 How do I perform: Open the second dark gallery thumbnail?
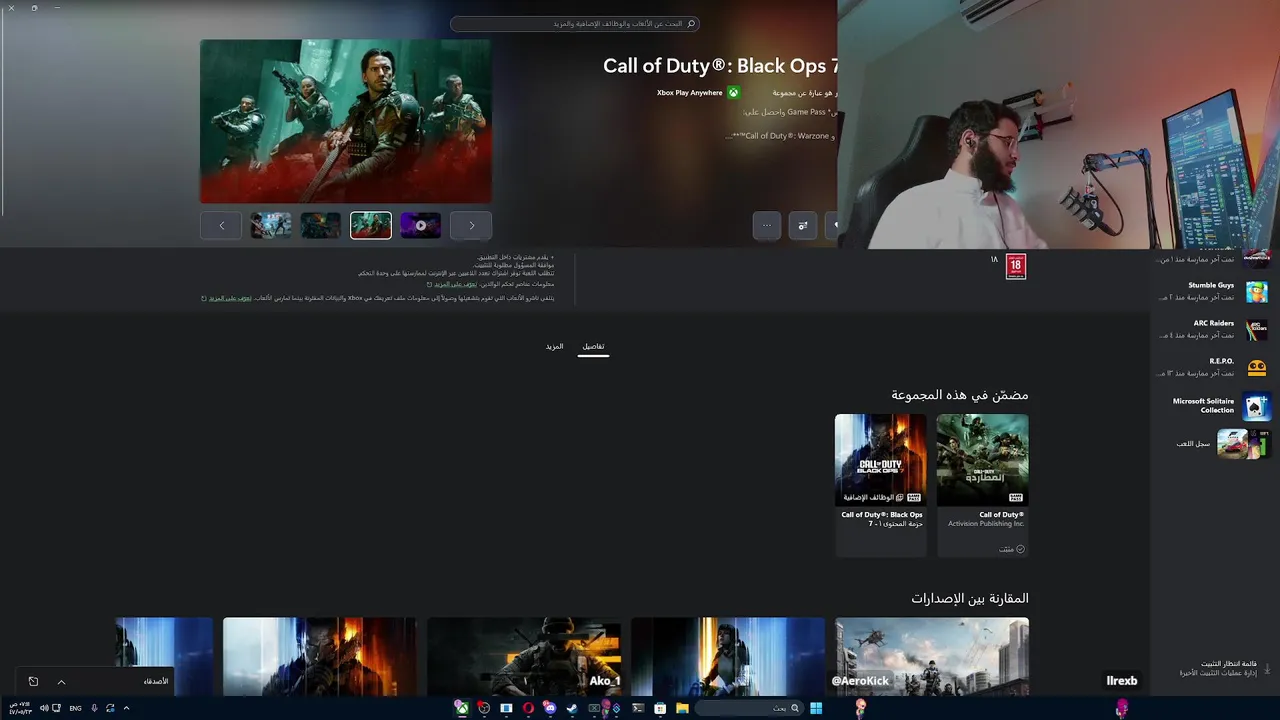321,225
